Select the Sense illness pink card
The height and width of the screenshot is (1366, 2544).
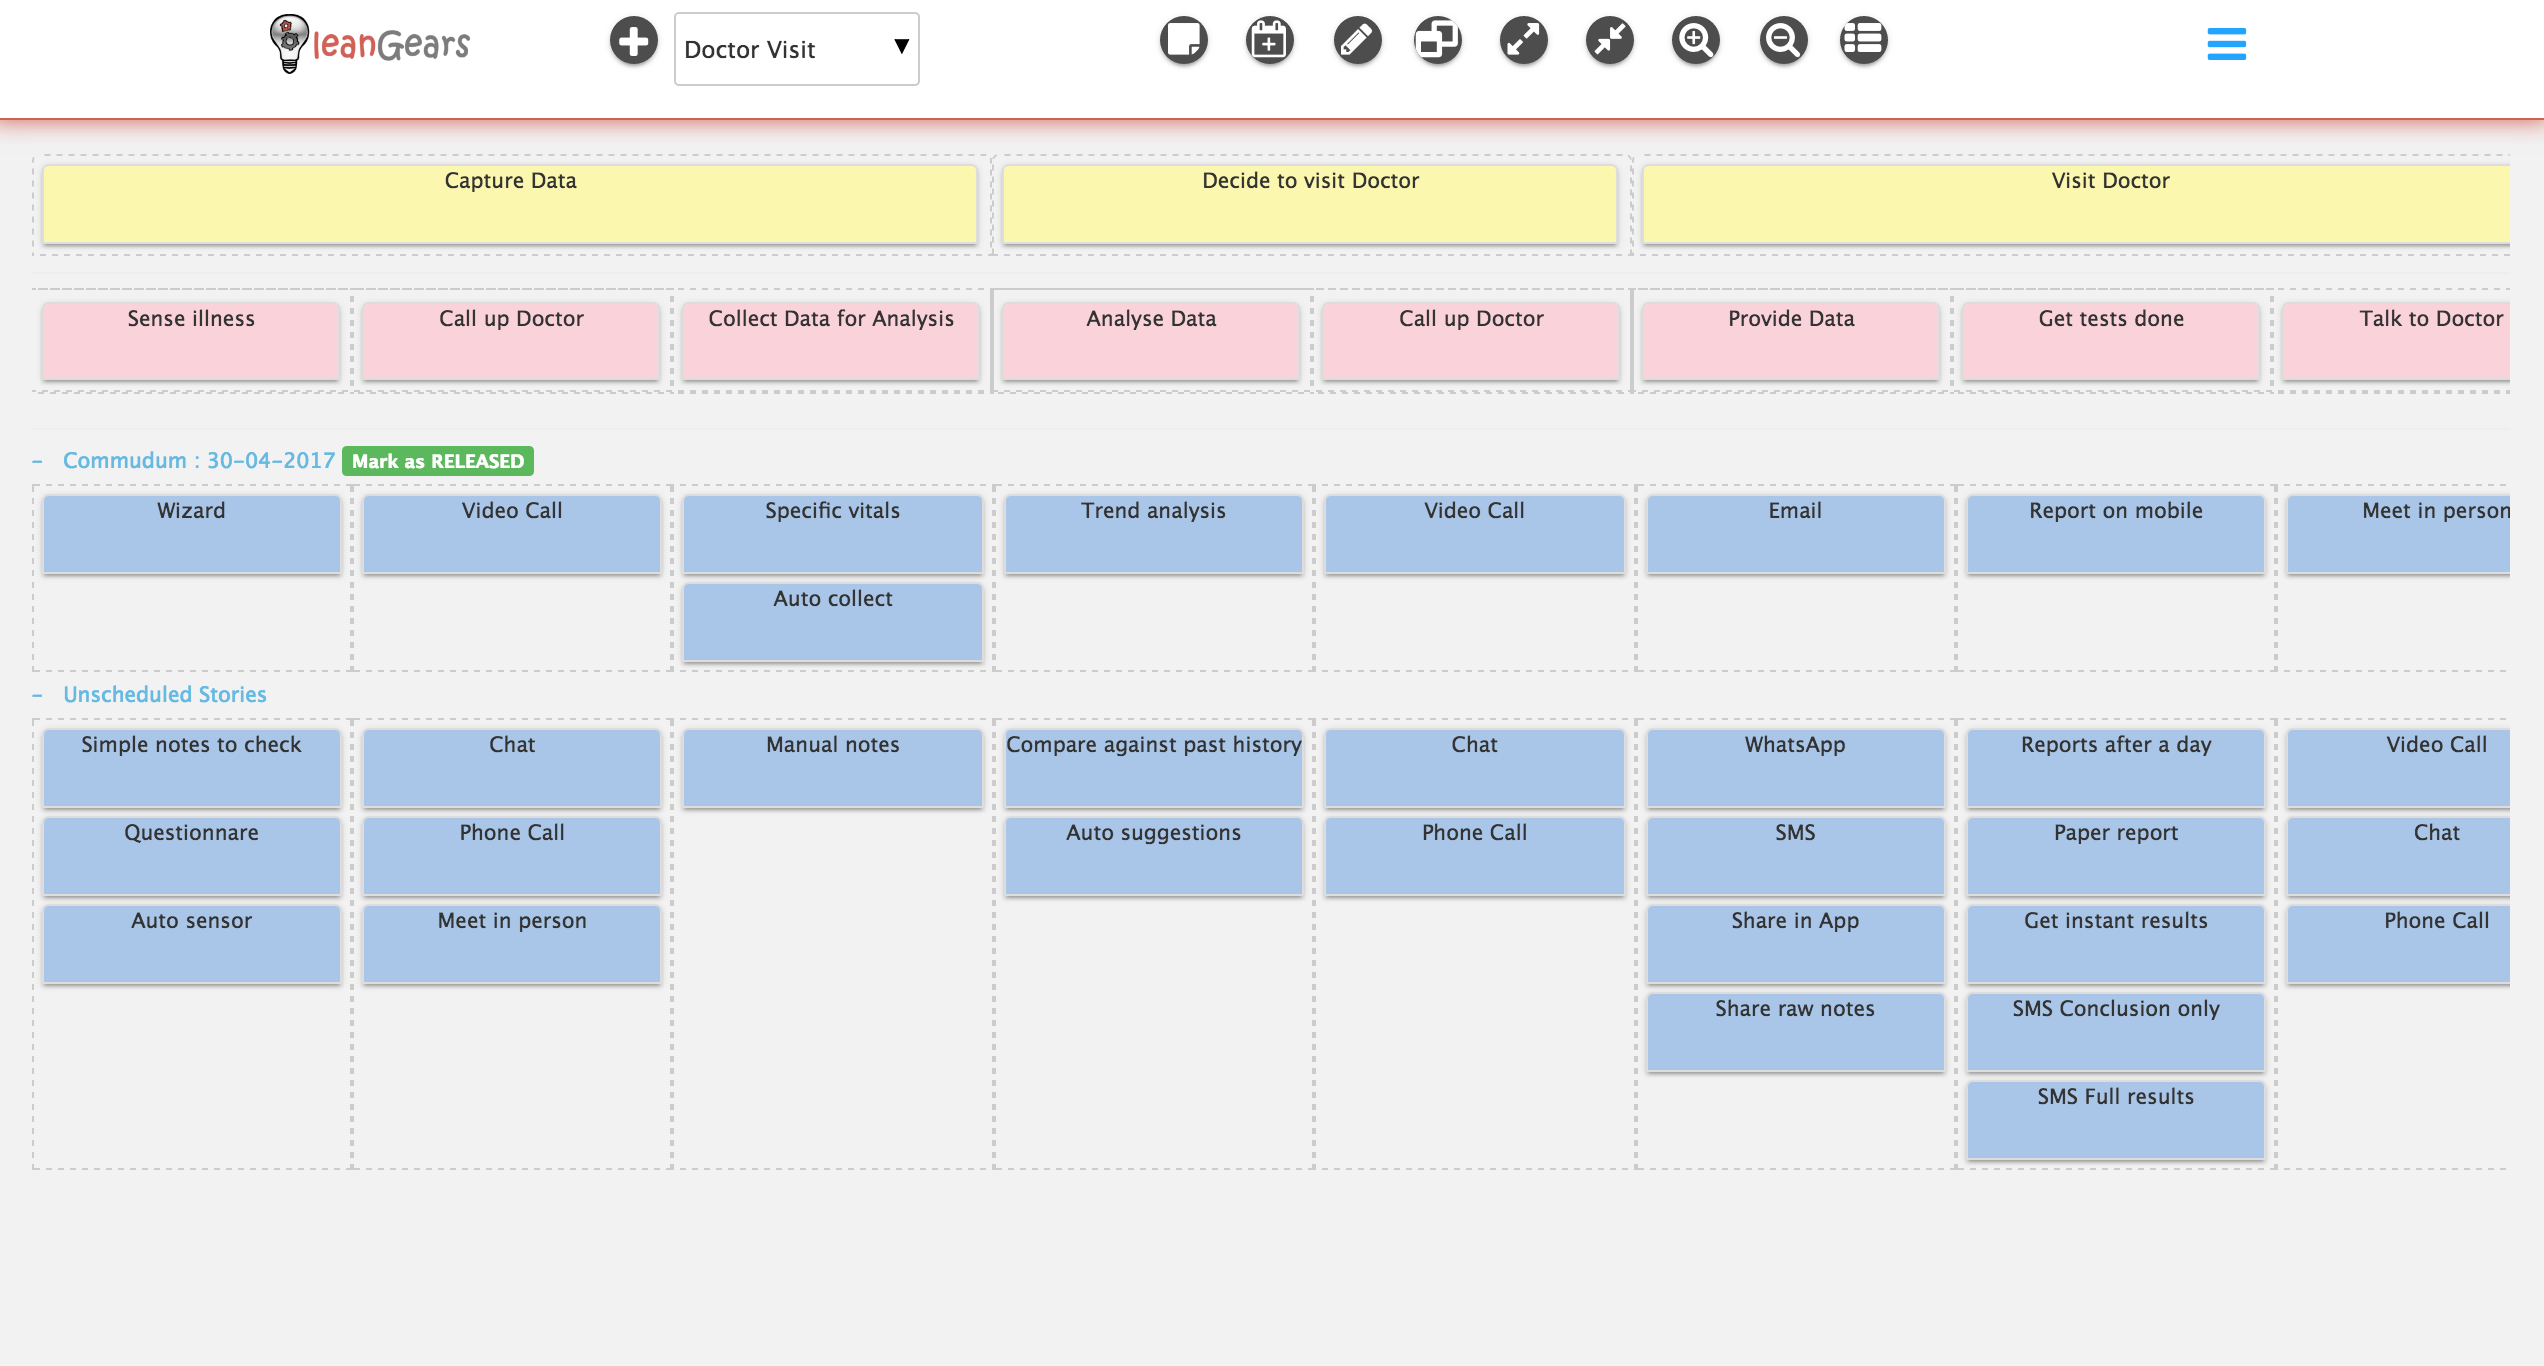[x=191, y=341]
